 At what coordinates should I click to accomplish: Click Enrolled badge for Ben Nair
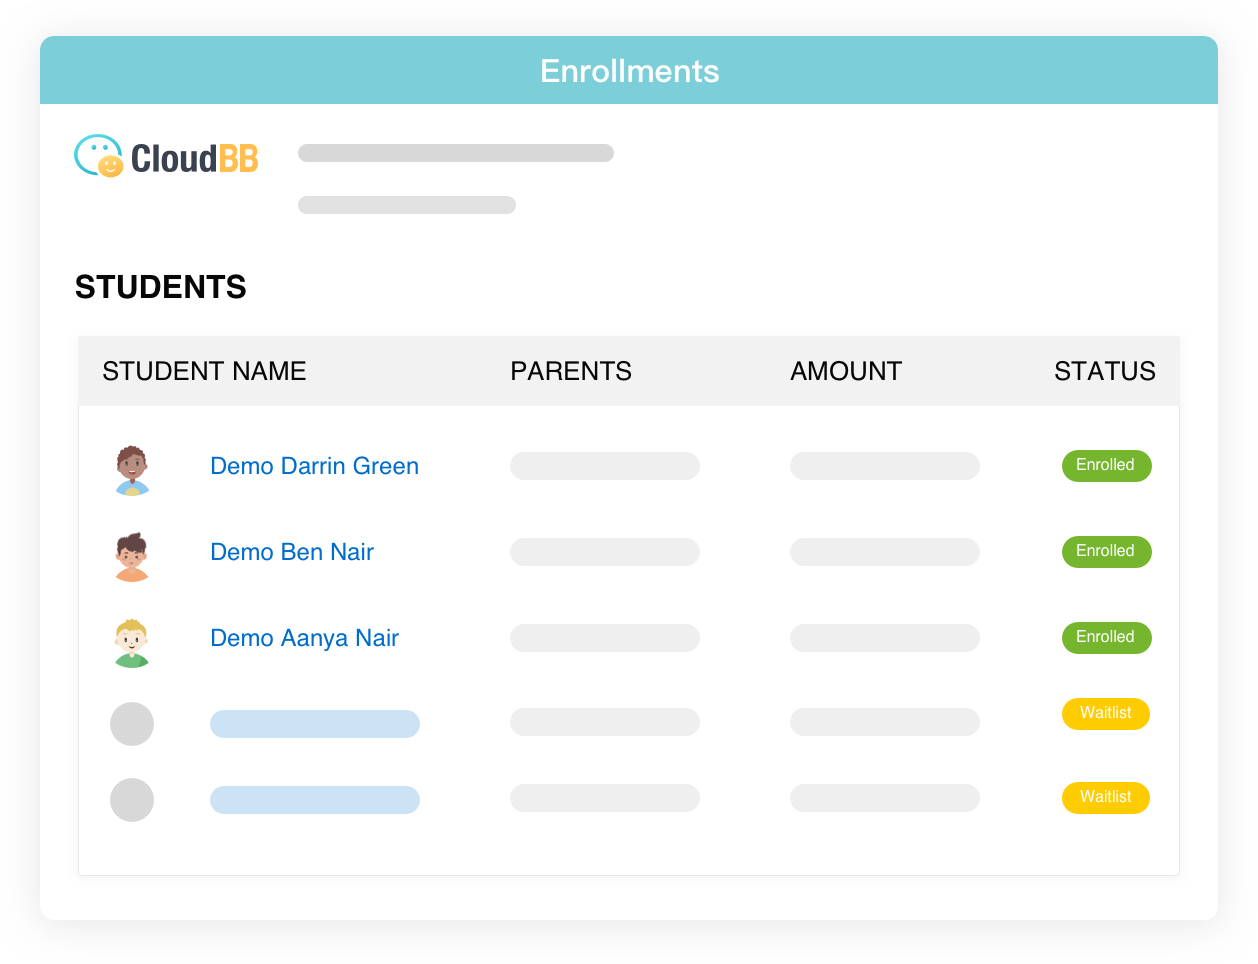point(1106,551)
